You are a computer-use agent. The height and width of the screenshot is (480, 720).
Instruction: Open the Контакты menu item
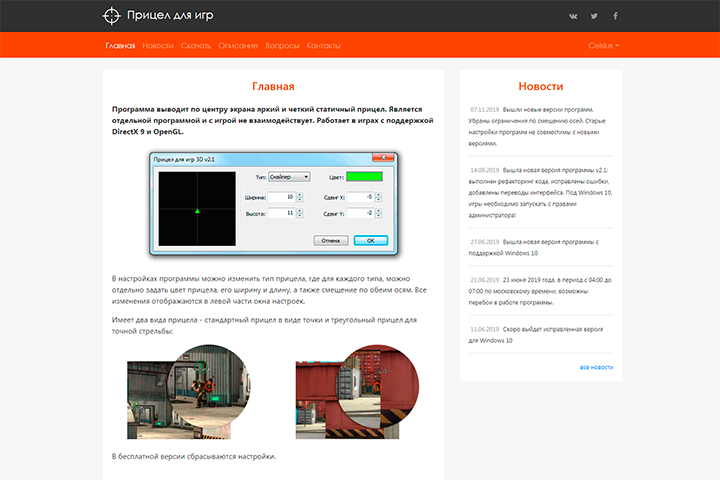pyautogui.click(x=323, y=45)
